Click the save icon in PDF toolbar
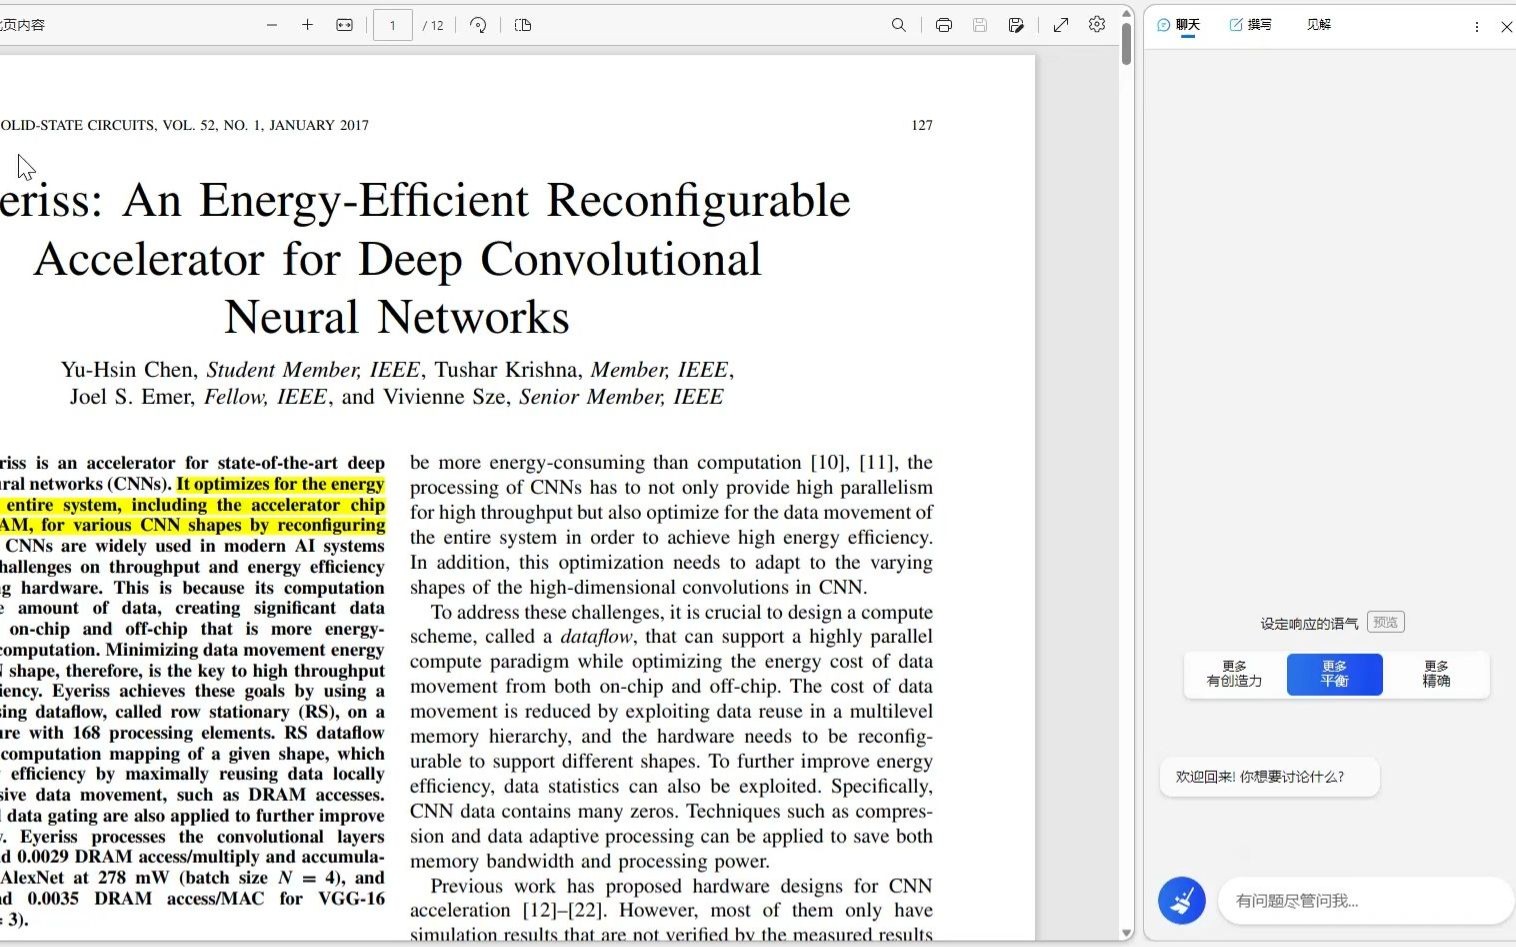Viewport: 1516px width, 947px height. click(x=980, y=25)
